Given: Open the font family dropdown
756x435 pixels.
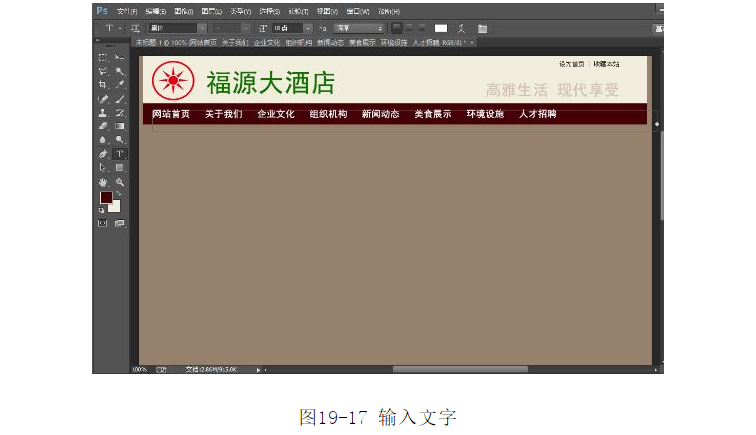Looking at the screenshot, I should 201,29.
